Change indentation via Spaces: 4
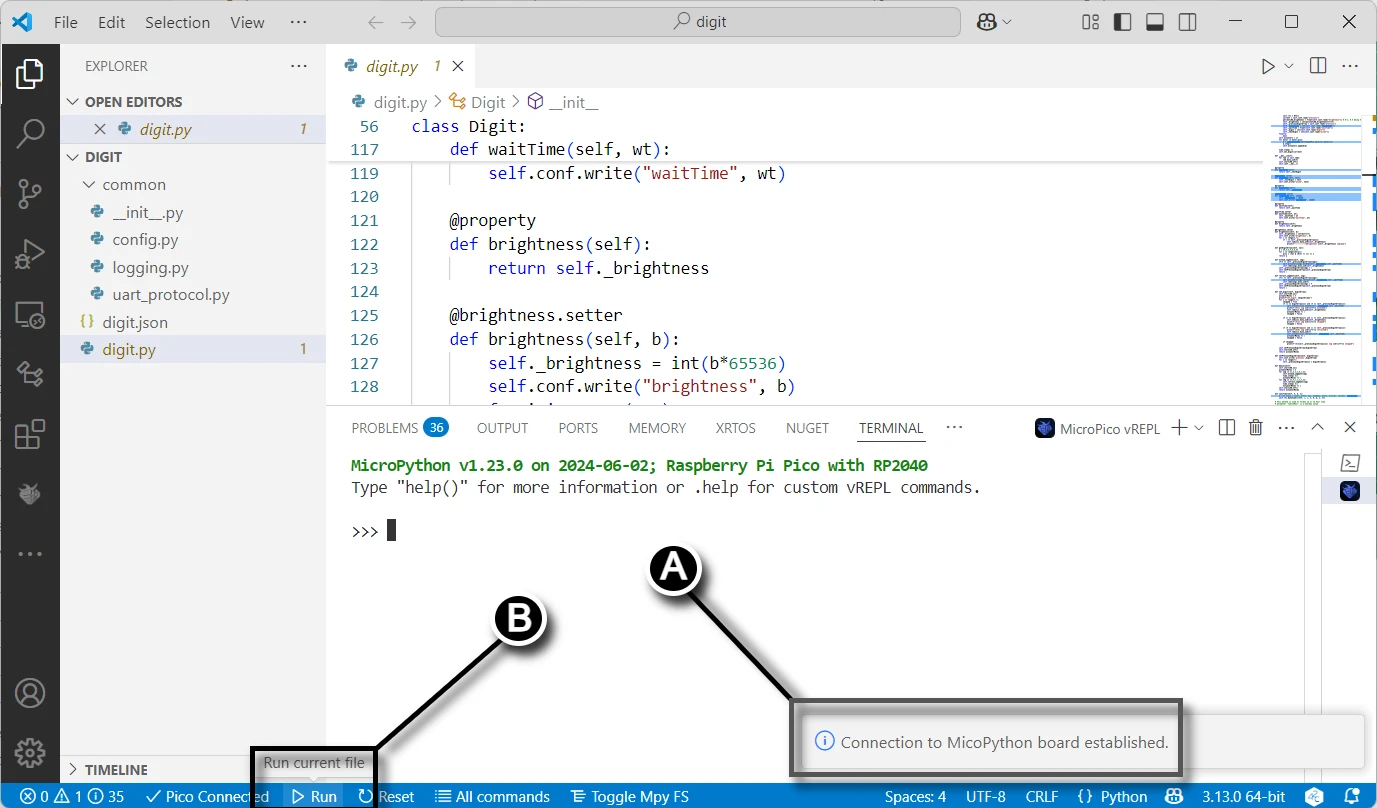This screenshot has width=1377, height=808. [x=915, y=797]
